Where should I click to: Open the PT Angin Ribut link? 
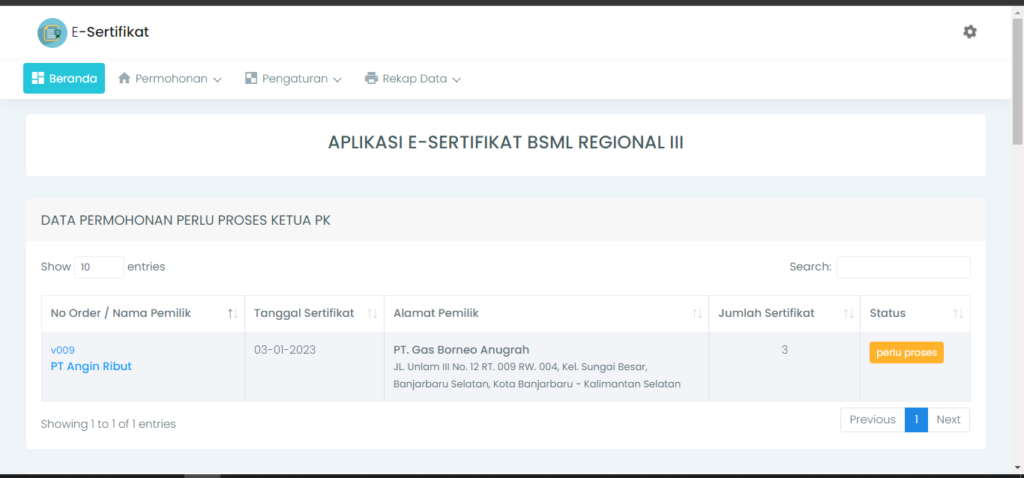click(91, 366)
